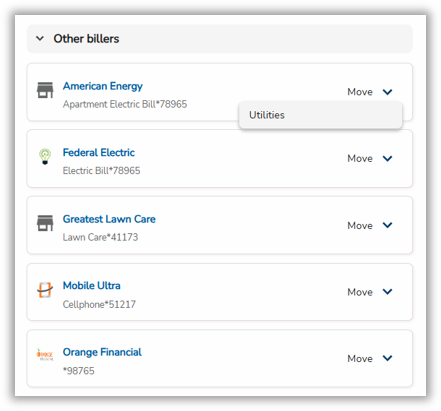Click the Orange Financial logo icon
This screenshot has width=441, height=411.
(45, 354)
